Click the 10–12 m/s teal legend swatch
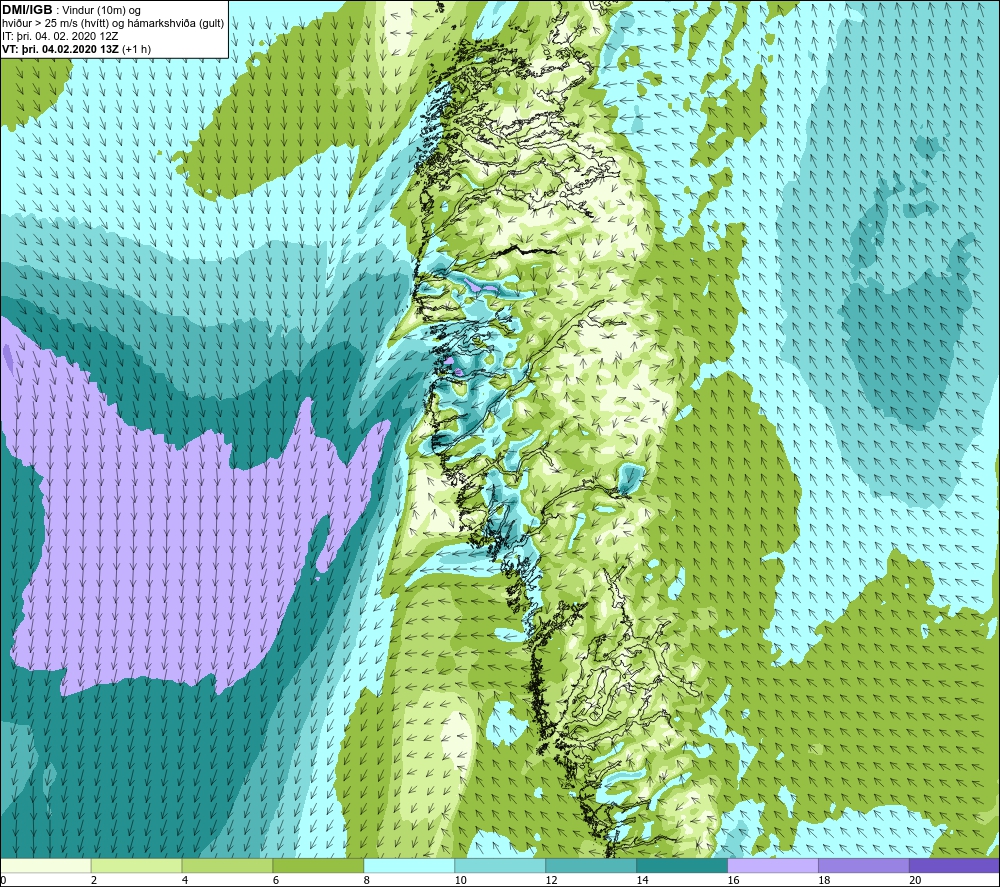1000x887 pixels. tap(500, 866)
